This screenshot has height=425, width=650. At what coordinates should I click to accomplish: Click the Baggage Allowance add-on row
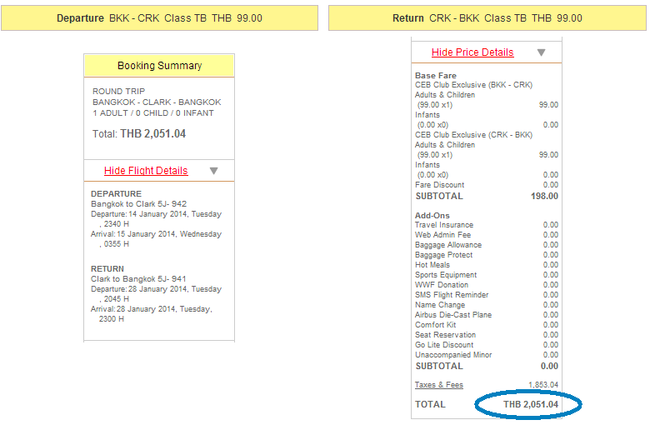point(487,245)
